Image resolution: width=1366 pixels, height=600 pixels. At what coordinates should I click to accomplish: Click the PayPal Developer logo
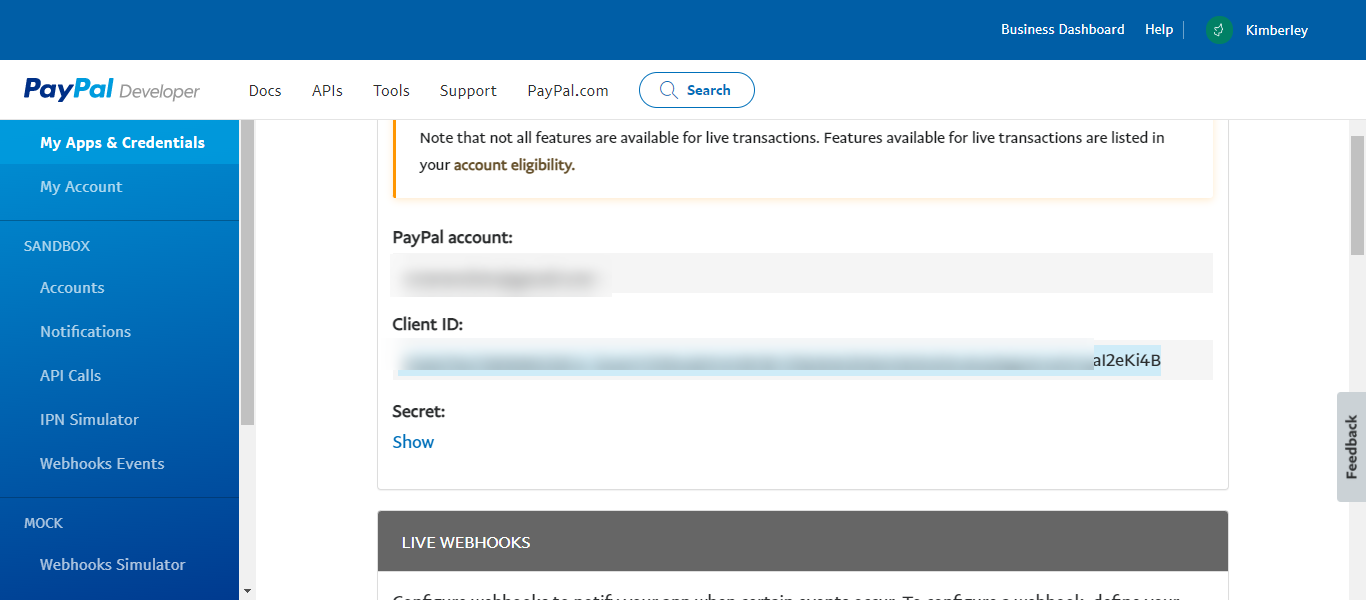click(112, 90)
